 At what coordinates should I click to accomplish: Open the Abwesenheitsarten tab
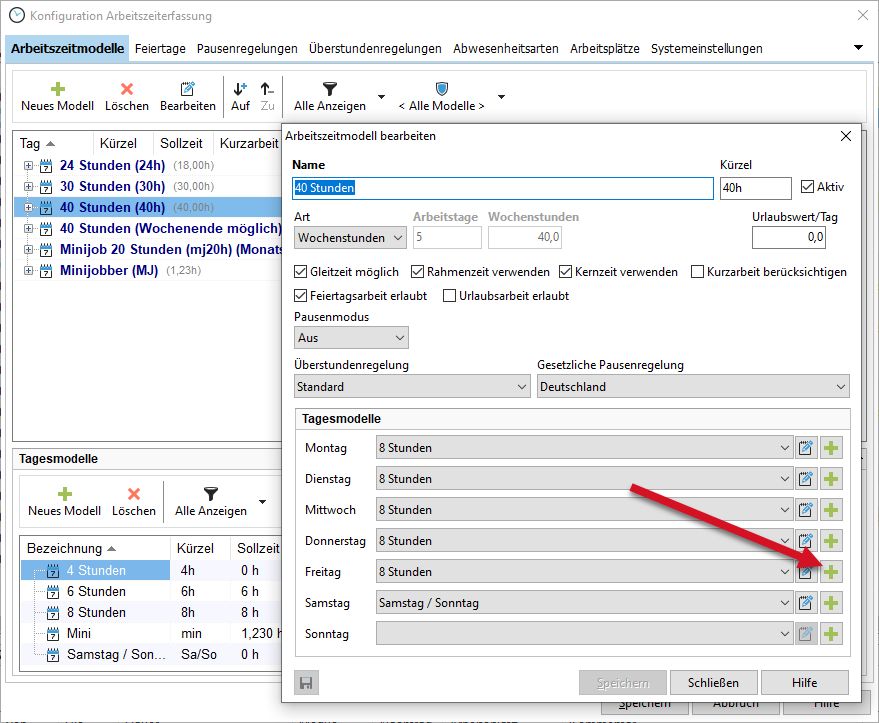(505, 48)
